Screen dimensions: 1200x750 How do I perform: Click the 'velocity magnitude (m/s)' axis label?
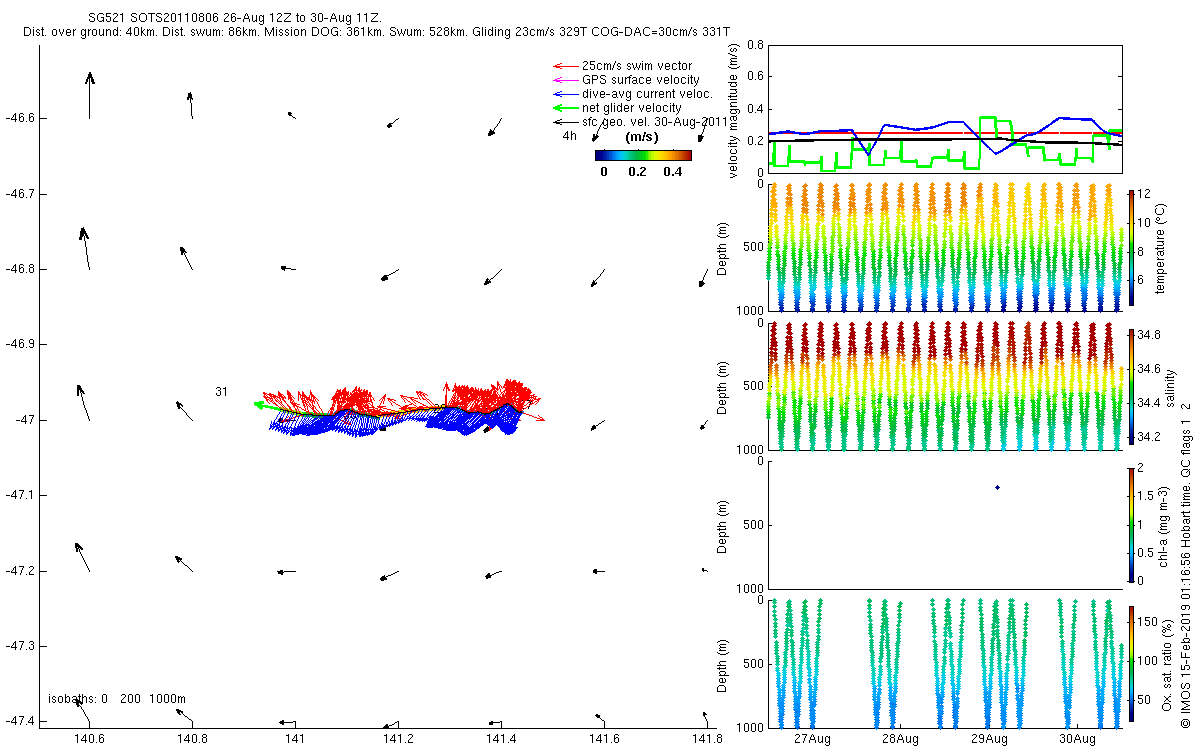point(734,110)
